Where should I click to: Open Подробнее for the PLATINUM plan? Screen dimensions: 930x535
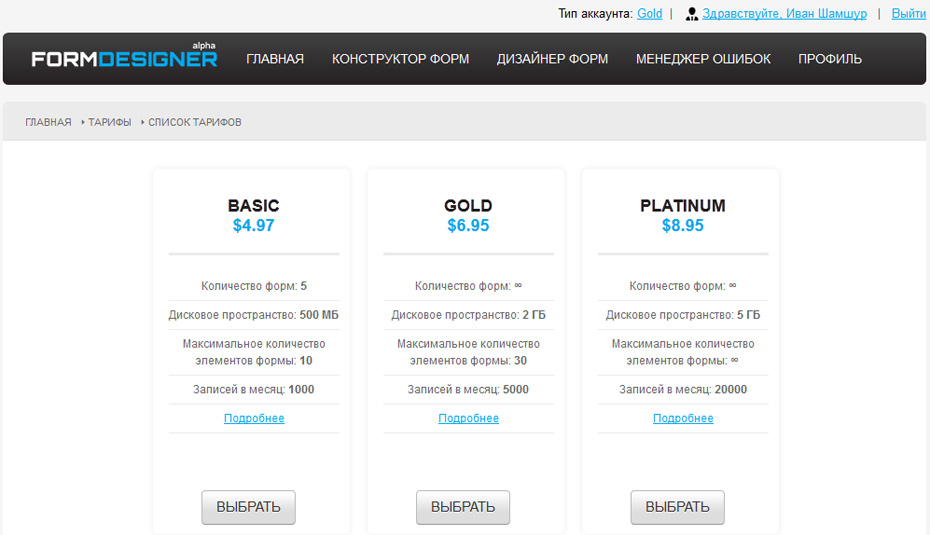683,418
